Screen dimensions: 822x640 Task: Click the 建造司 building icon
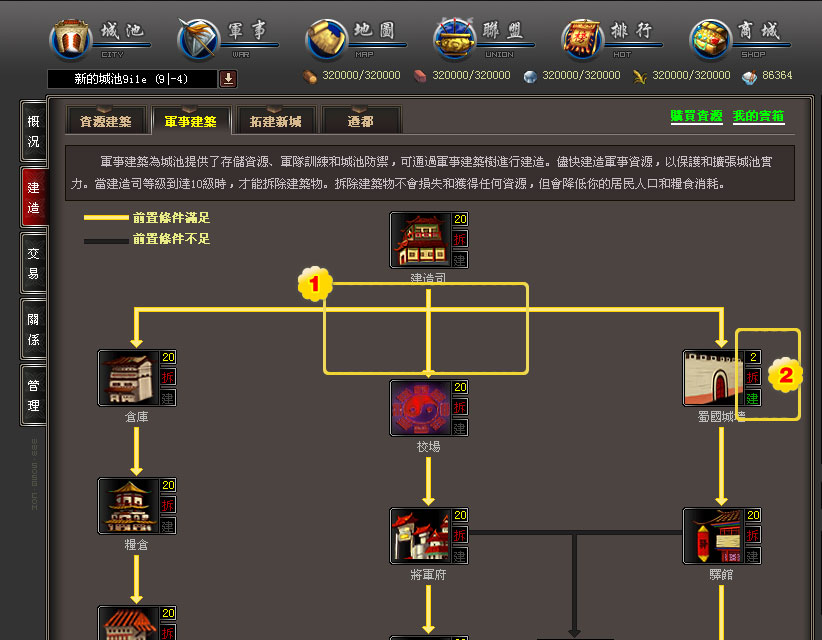[x=421, y=240]
